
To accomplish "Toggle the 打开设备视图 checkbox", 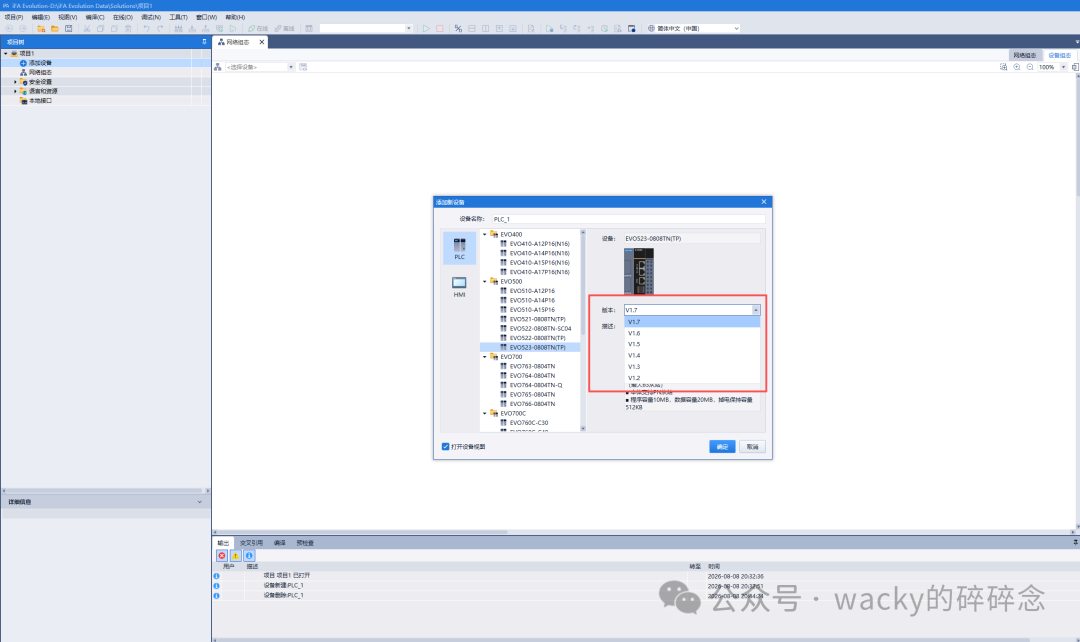I will pos(446,446).
